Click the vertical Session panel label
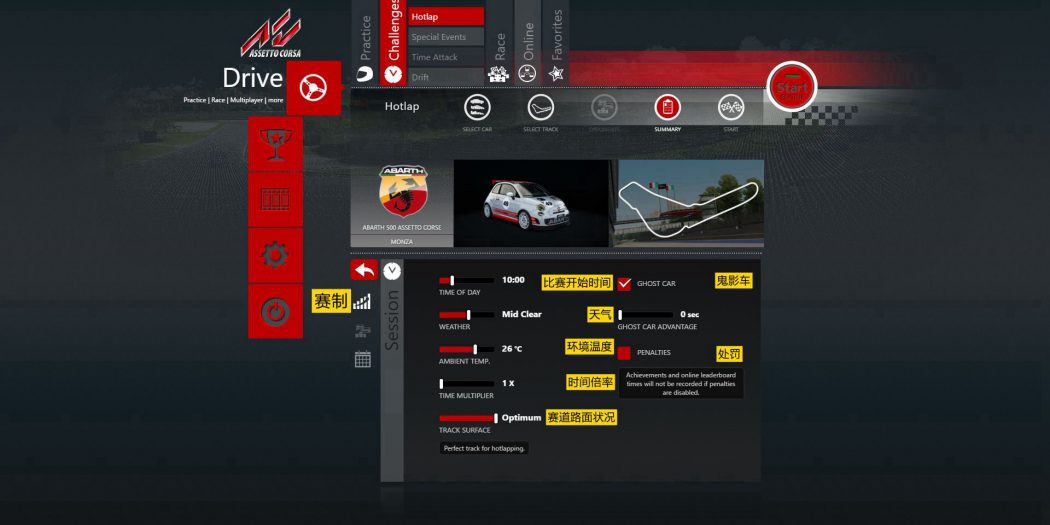This screenshot has width=1050, height=525. [x=392, y=319]
